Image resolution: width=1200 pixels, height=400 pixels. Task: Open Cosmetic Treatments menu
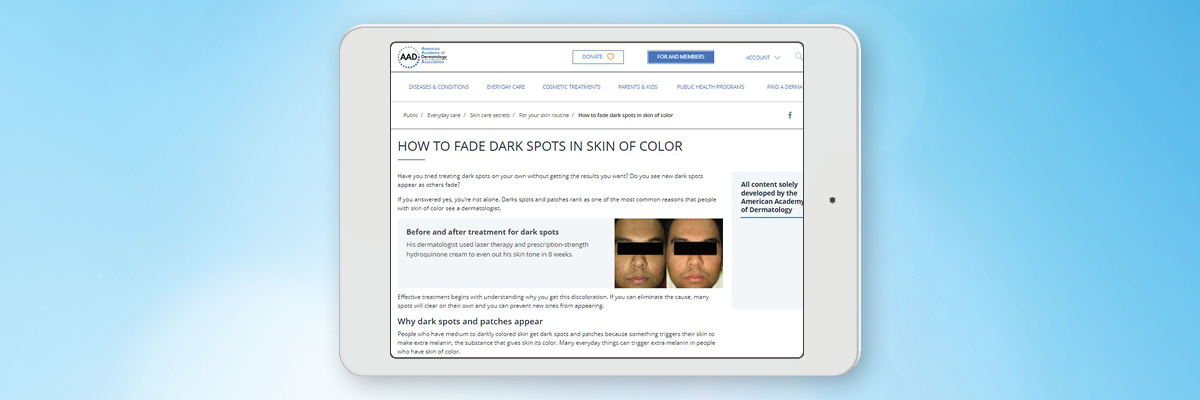pos(572,87)
